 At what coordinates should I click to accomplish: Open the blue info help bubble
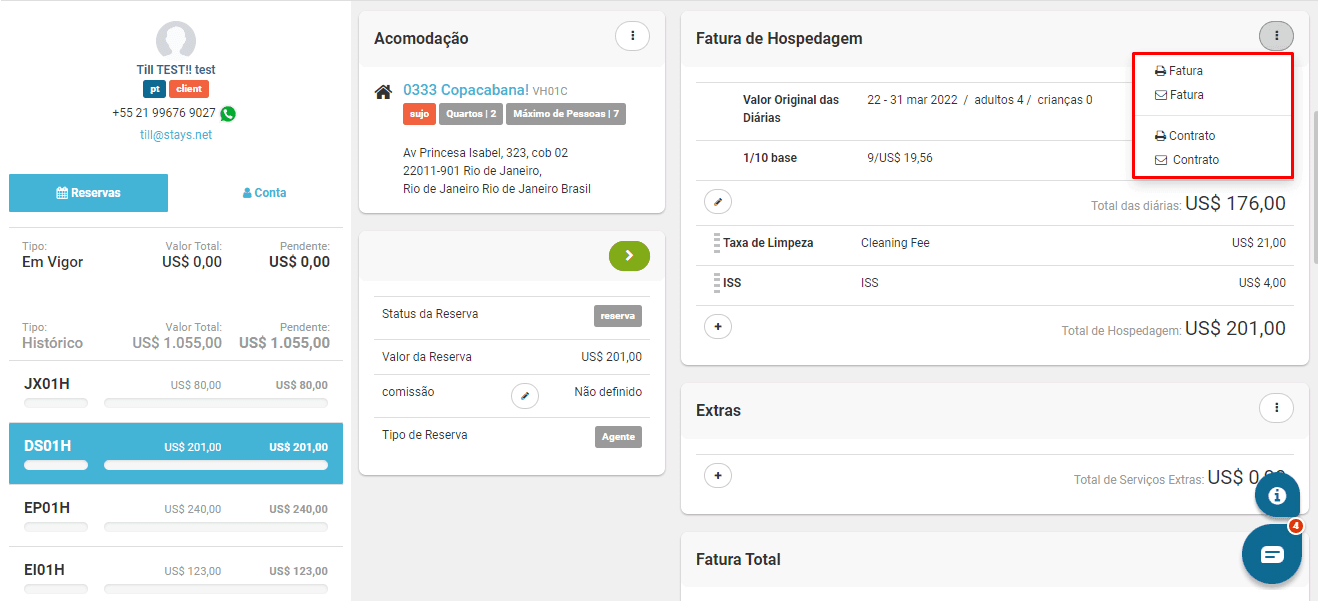point(1276,495)
